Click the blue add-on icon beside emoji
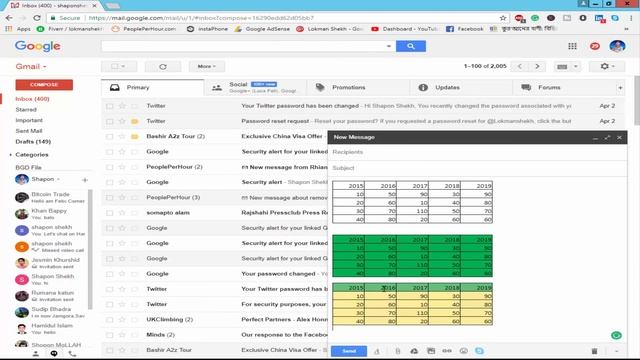The image size is (640, 360). point(479,351)
